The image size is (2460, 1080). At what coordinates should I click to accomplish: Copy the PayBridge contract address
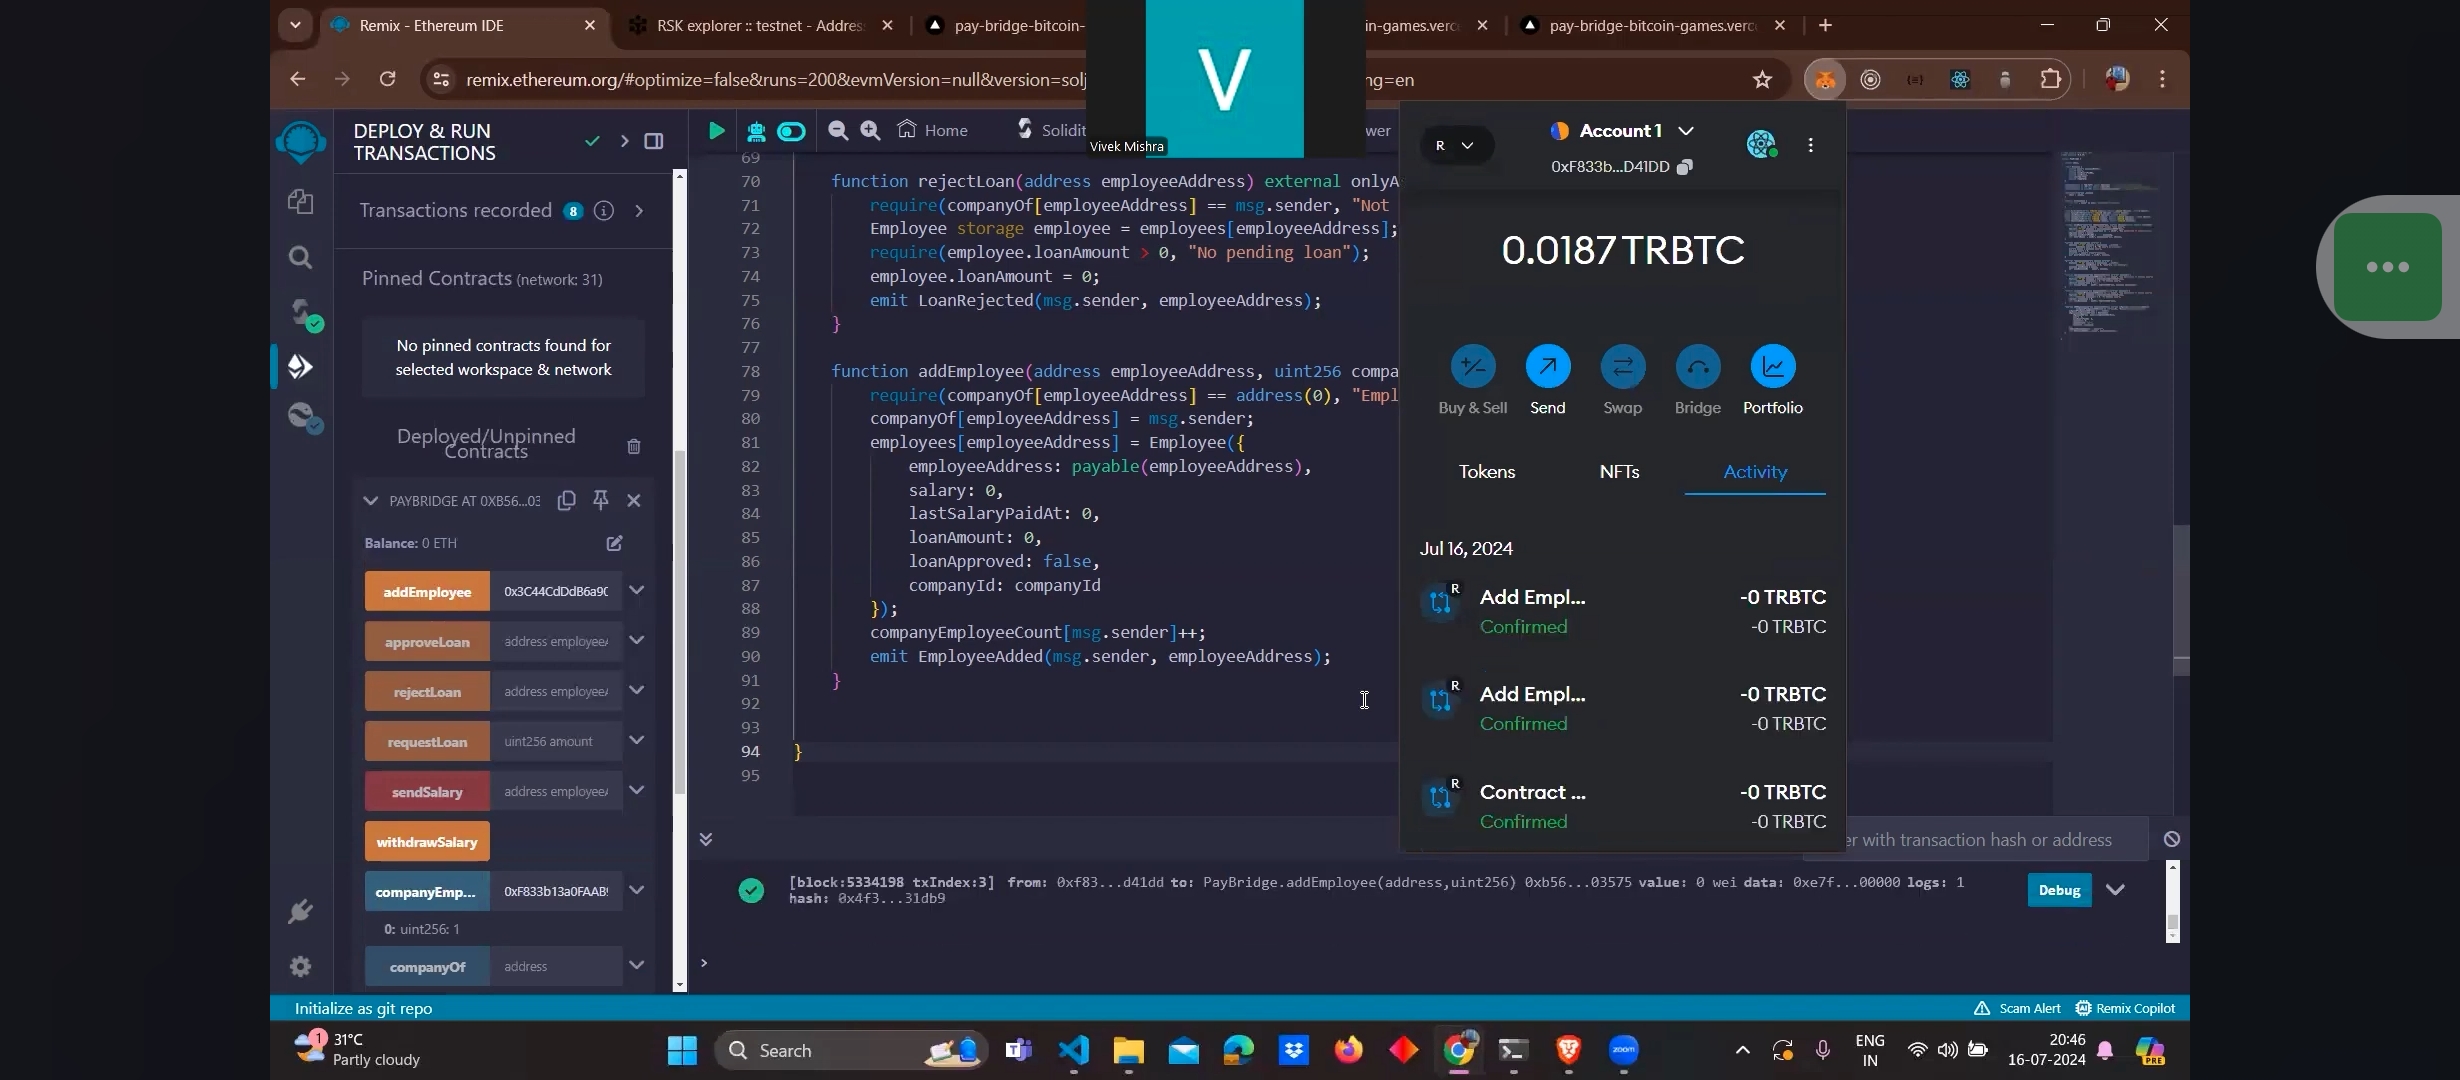pyautogui.click(x=566, y=500)
